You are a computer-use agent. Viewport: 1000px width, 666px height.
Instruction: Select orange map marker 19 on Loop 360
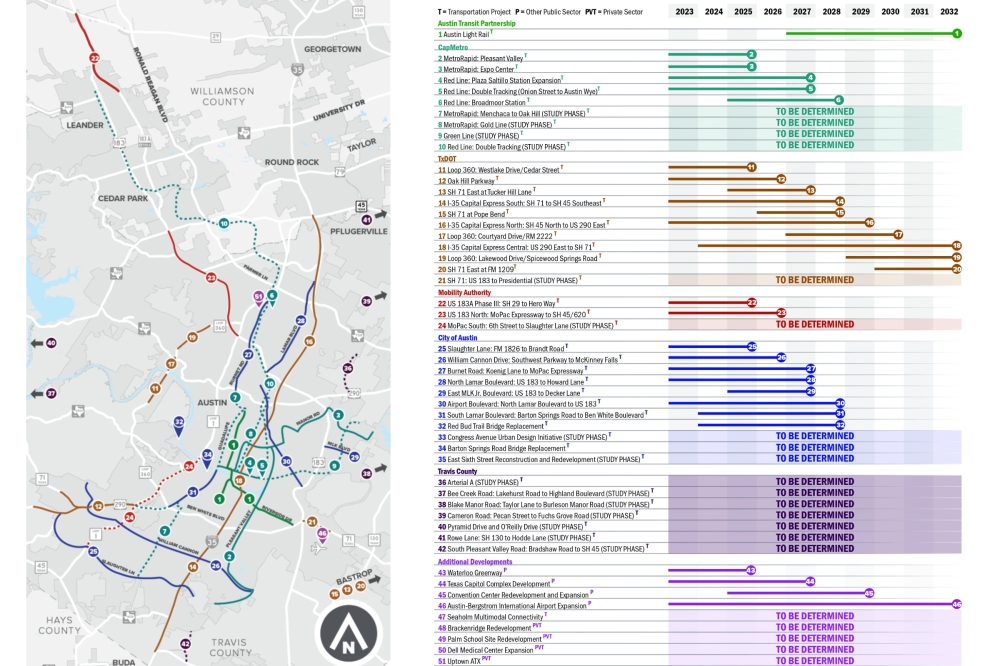[192, 337]
